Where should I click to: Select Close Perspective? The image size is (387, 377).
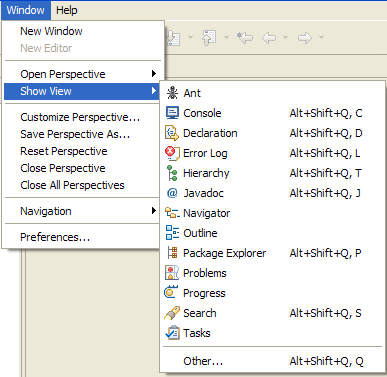pos(83,168)
